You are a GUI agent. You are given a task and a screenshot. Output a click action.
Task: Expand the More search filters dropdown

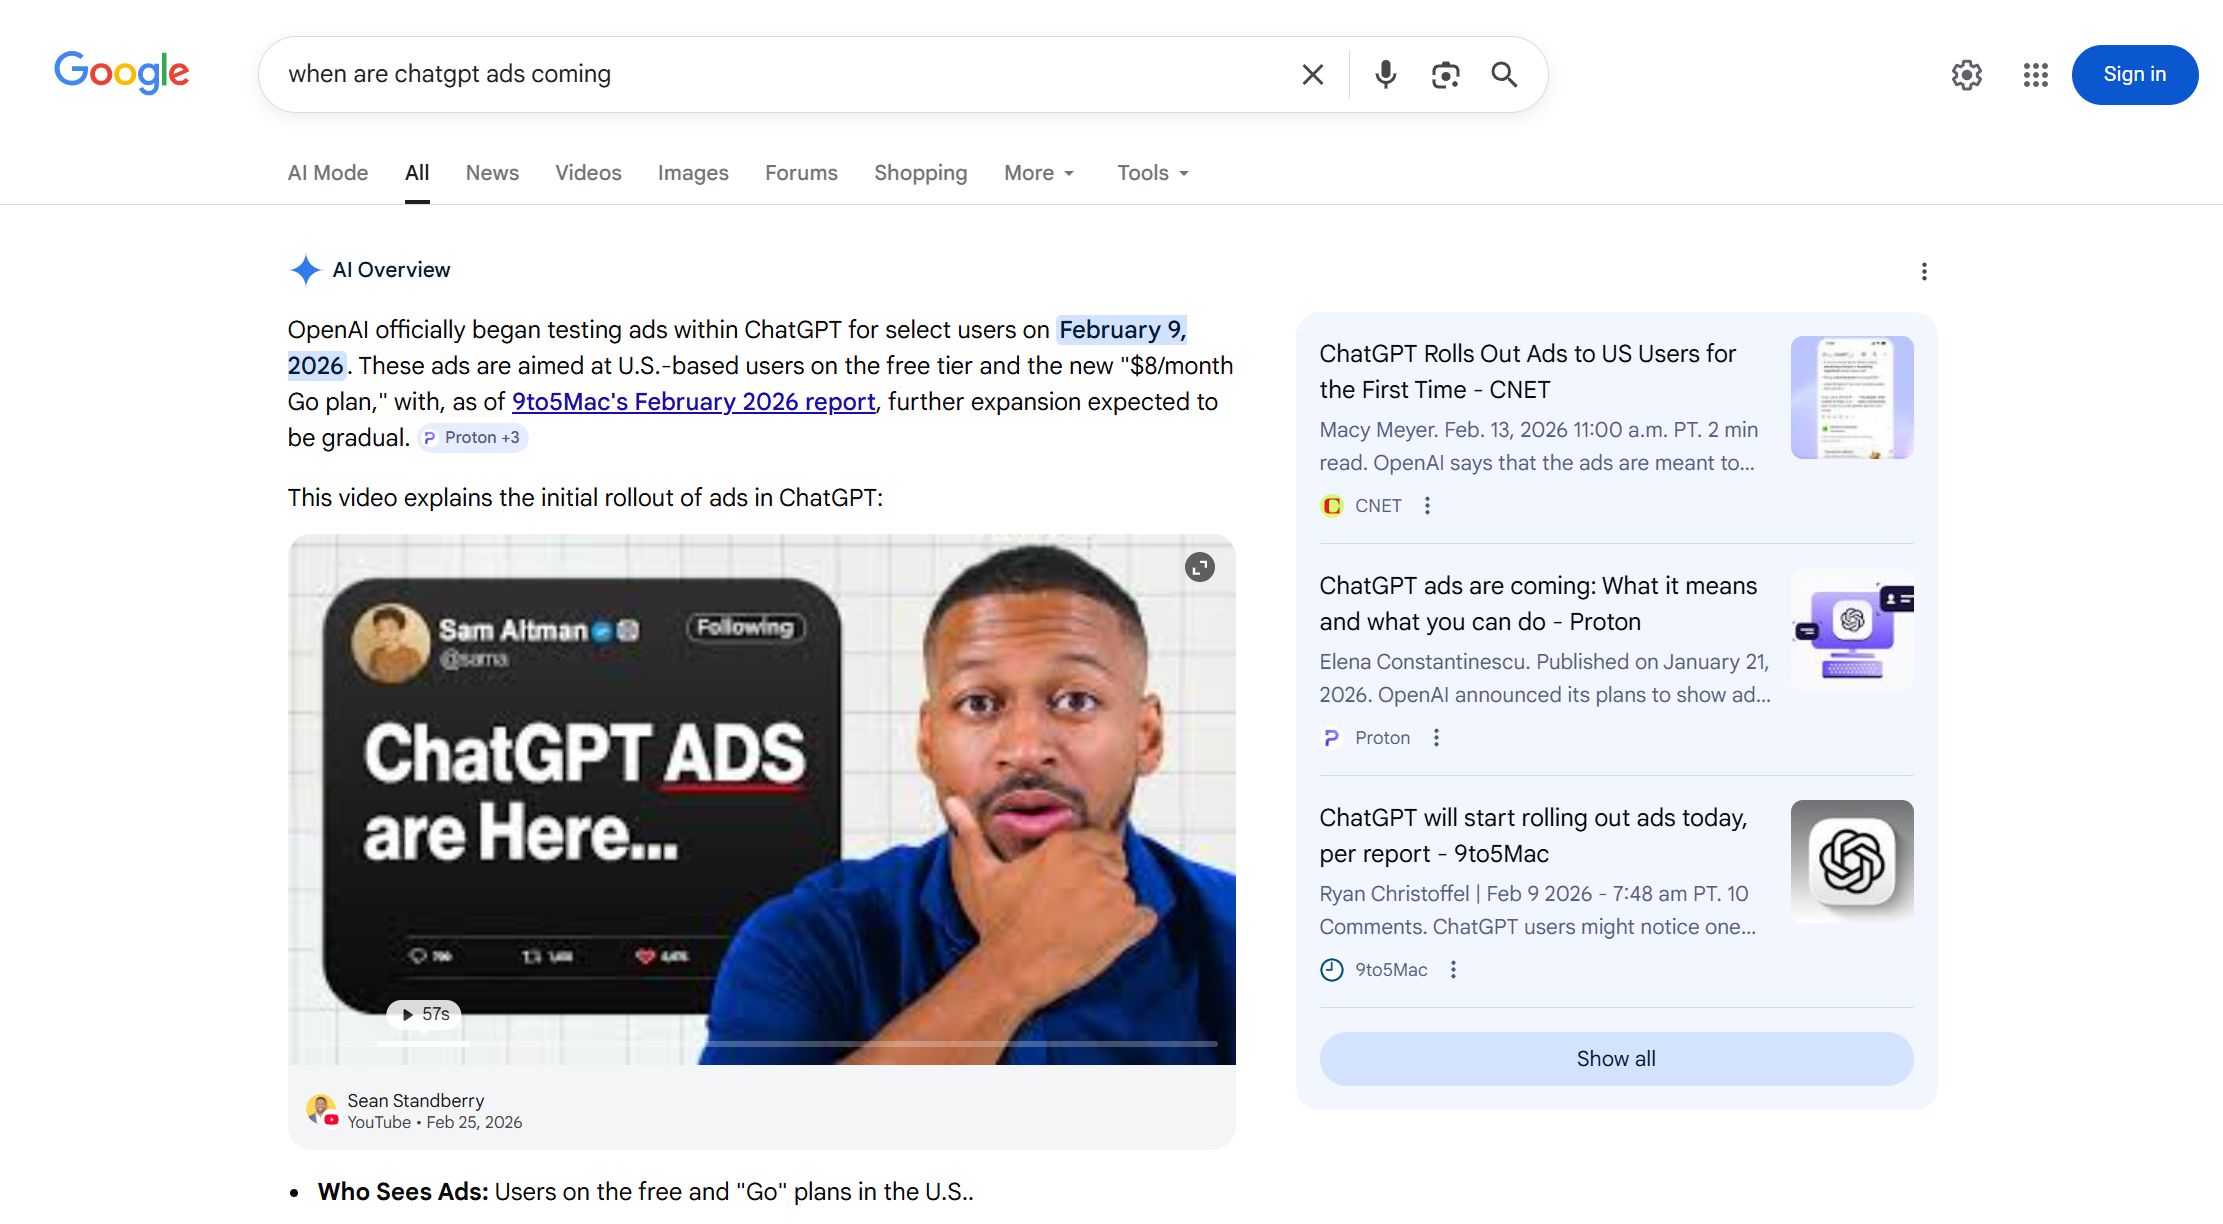point(1039,173)
